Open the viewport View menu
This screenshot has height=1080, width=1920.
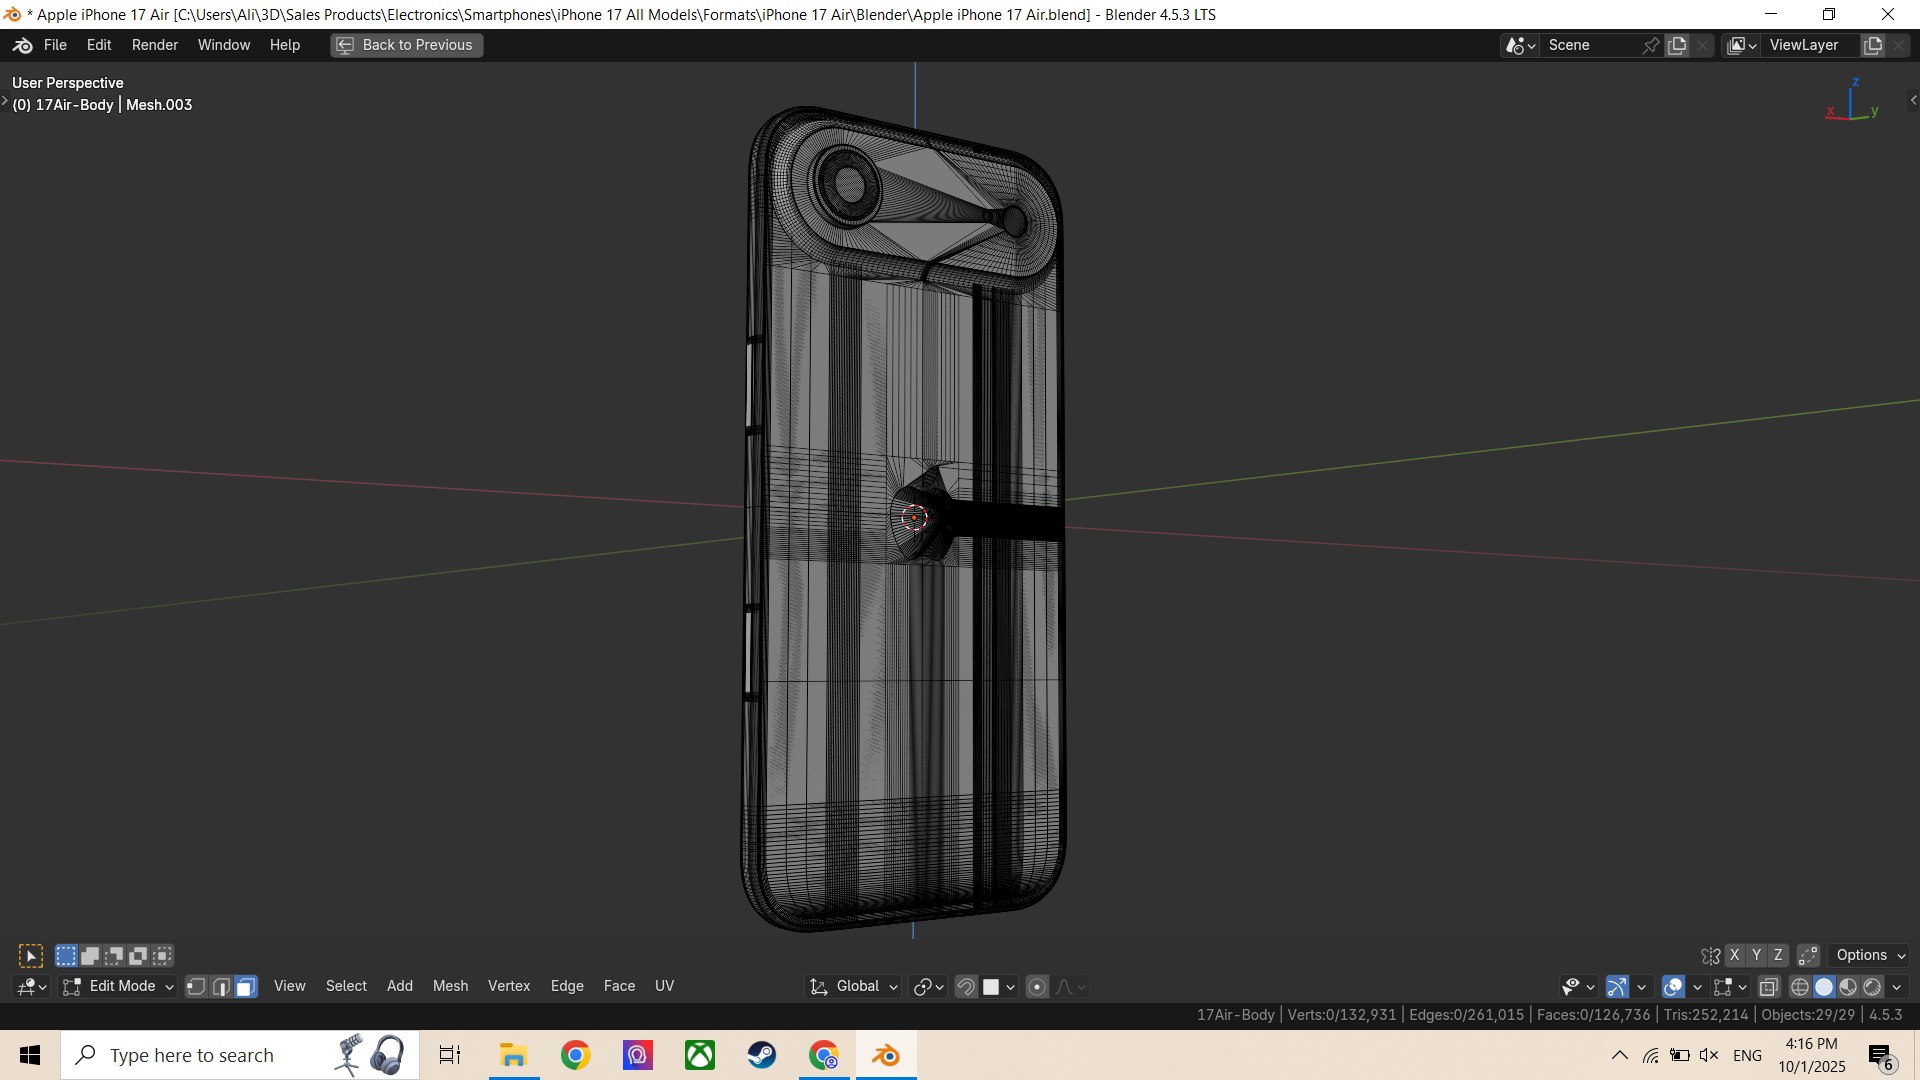290,987
